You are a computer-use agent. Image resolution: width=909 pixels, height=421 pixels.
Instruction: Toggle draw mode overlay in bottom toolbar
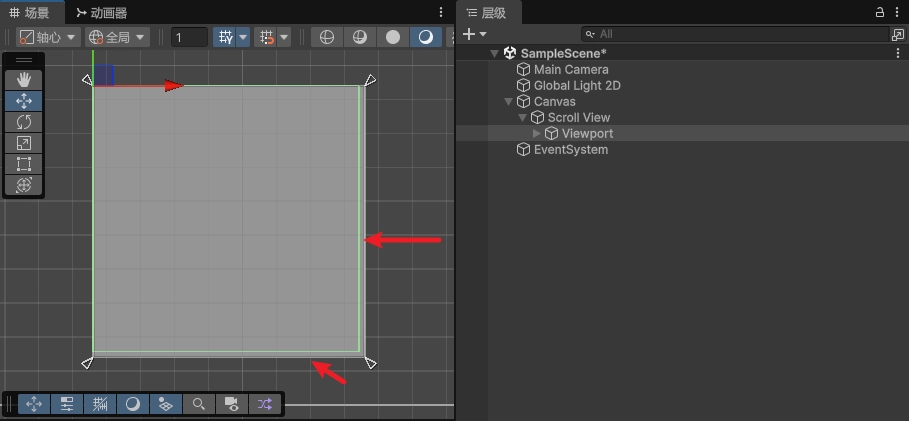[133, 404]
